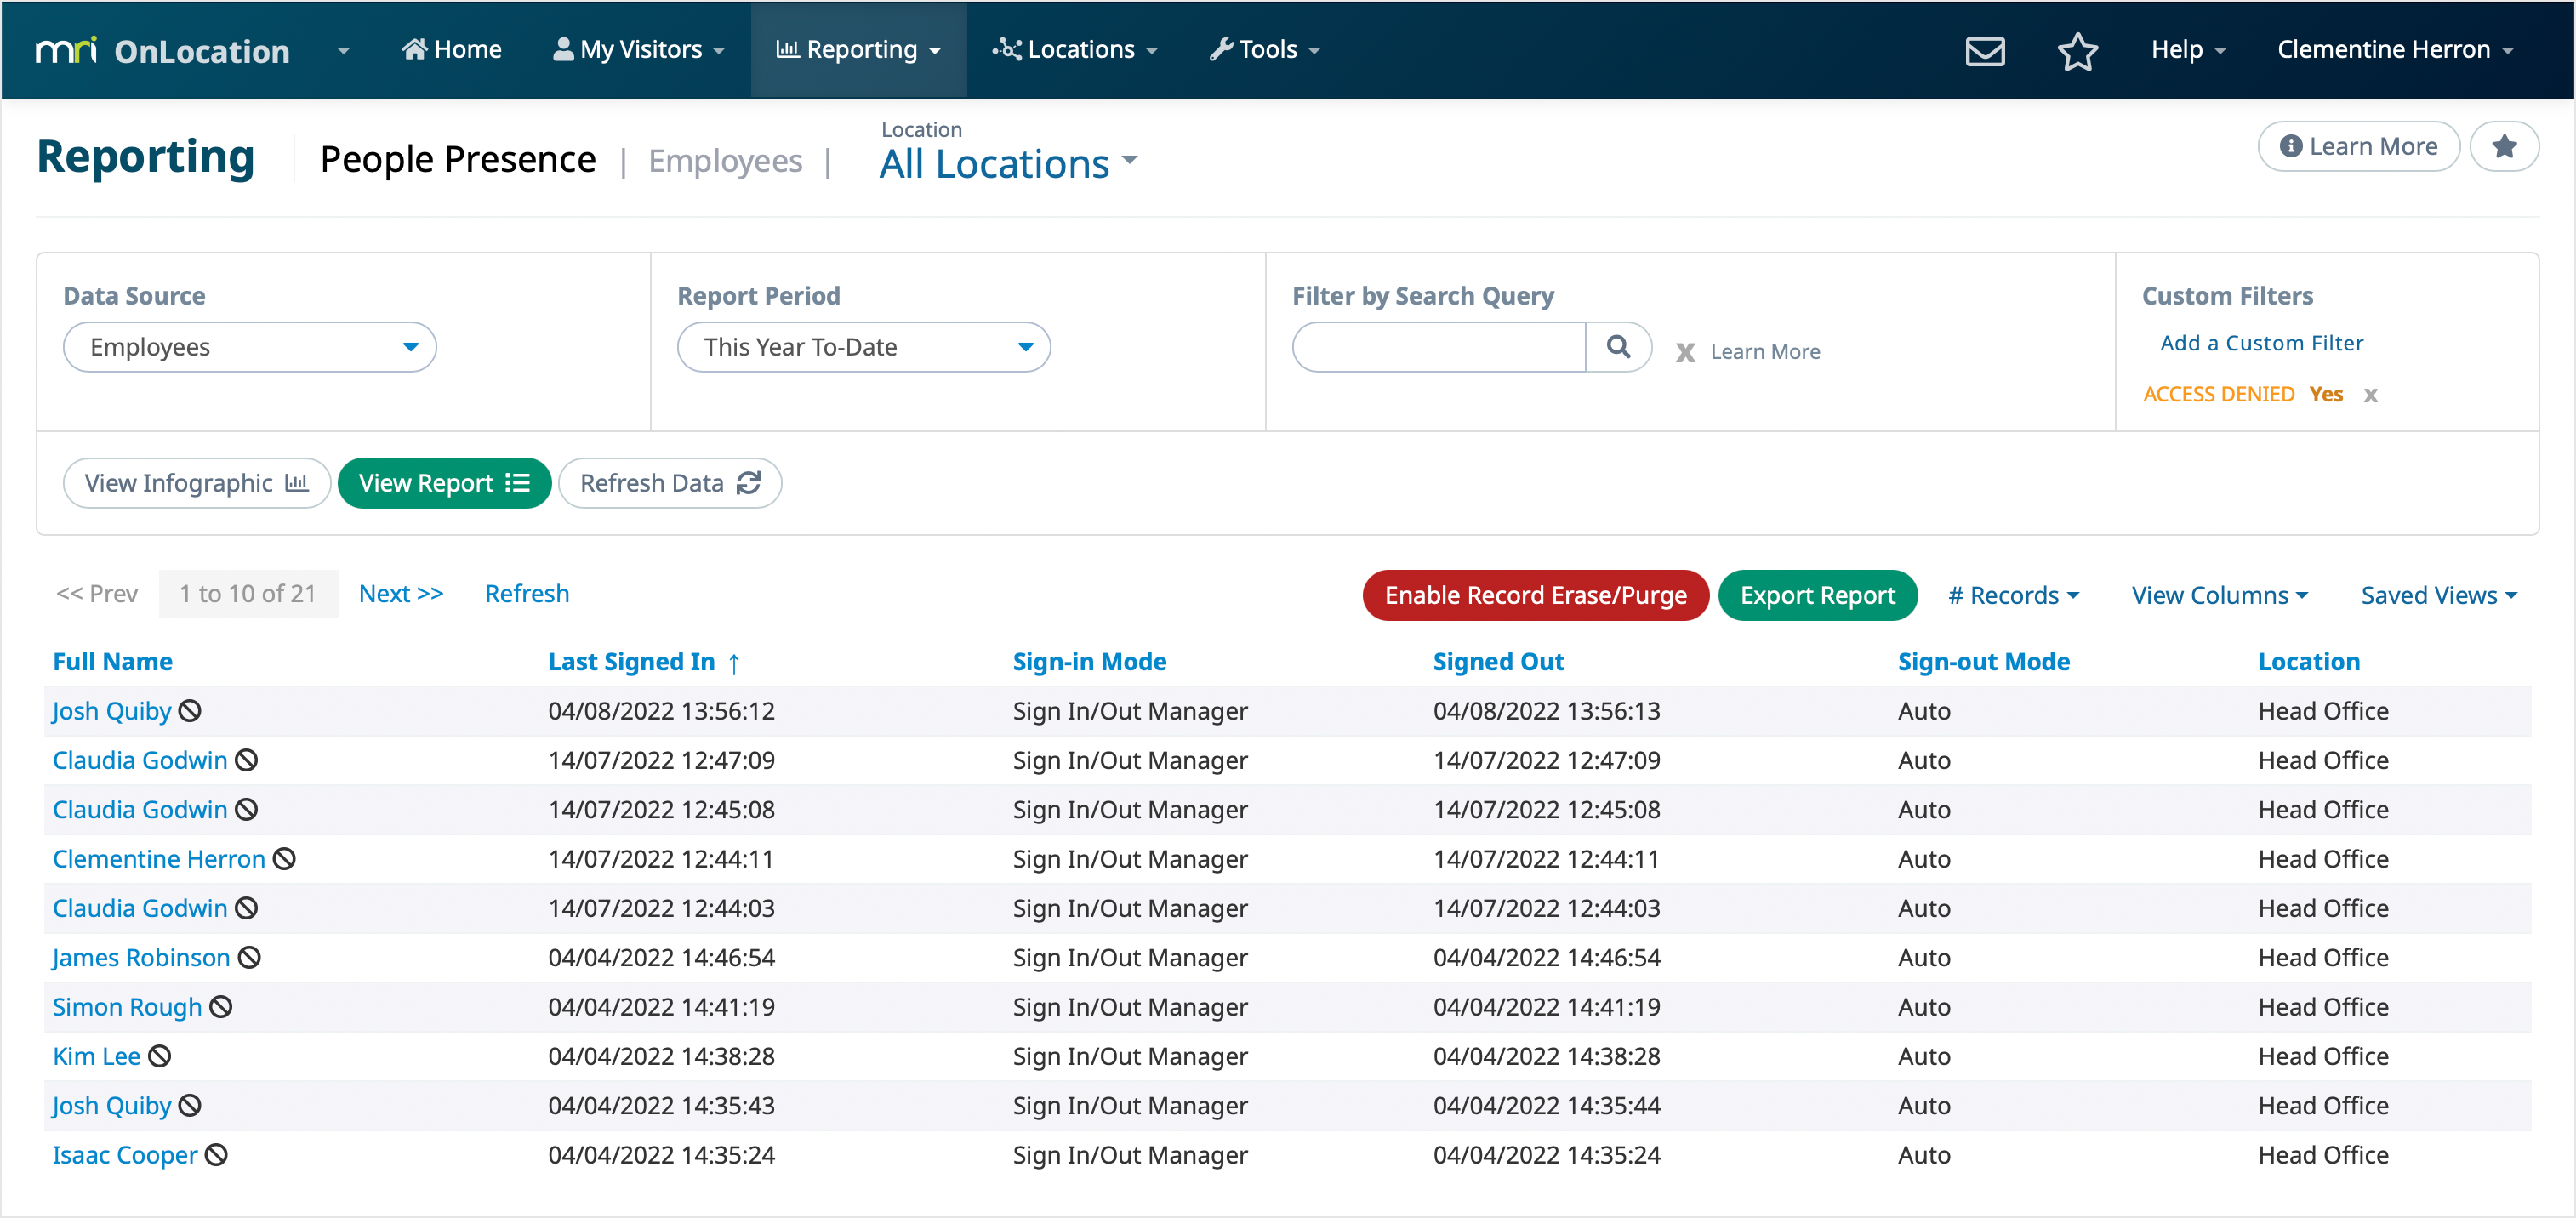
Task: Expand the All Locations selector
Action: pyautogui.click(x=1008, y=163)
